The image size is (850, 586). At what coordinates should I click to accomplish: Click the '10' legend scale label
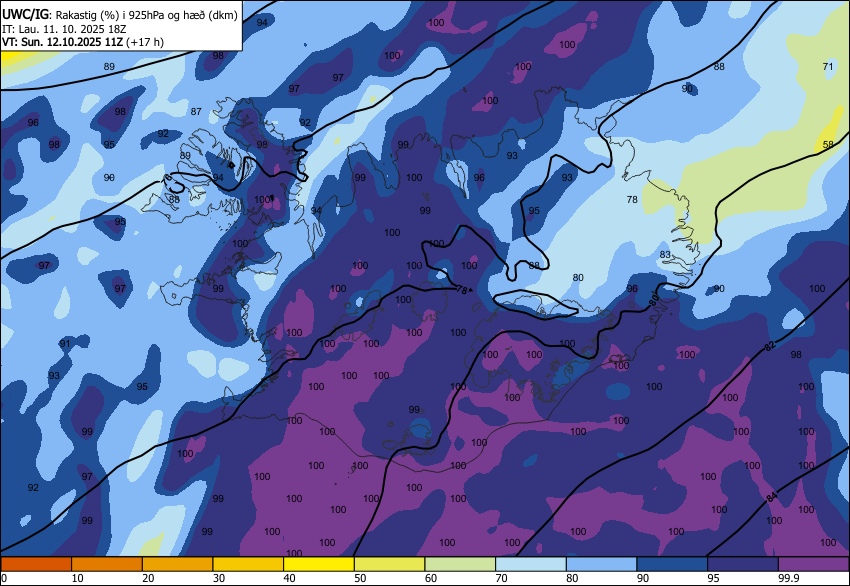click(78, 578)
